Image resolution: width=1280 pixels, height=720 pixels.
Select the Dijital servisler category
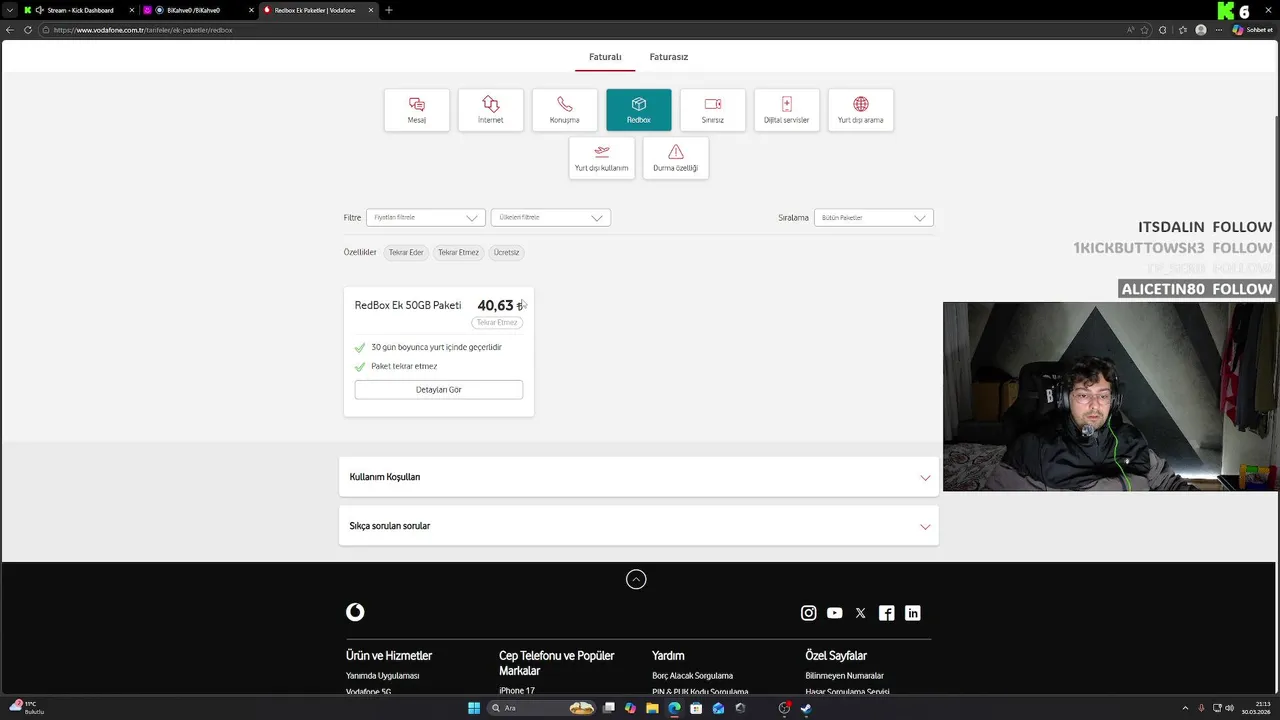(787, 110)
